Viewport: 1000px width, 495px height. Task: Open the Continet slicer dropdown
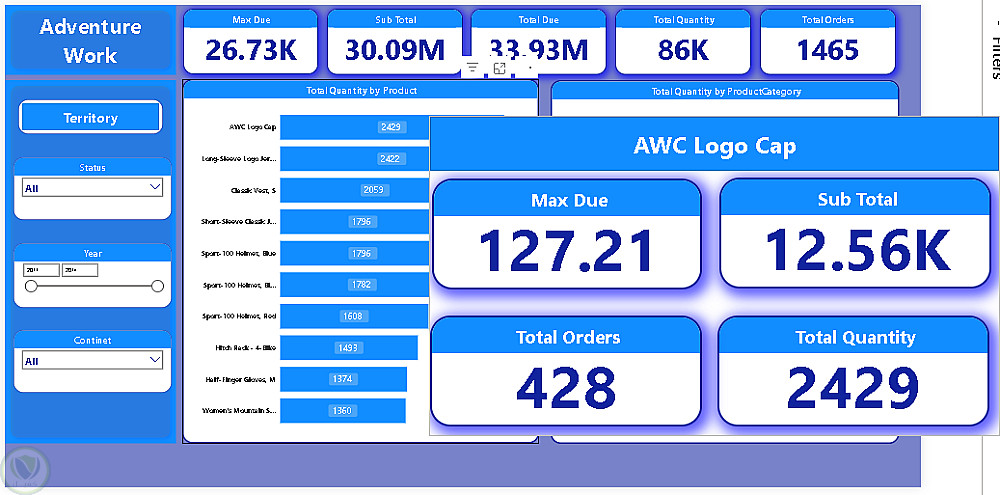[92, 360]
